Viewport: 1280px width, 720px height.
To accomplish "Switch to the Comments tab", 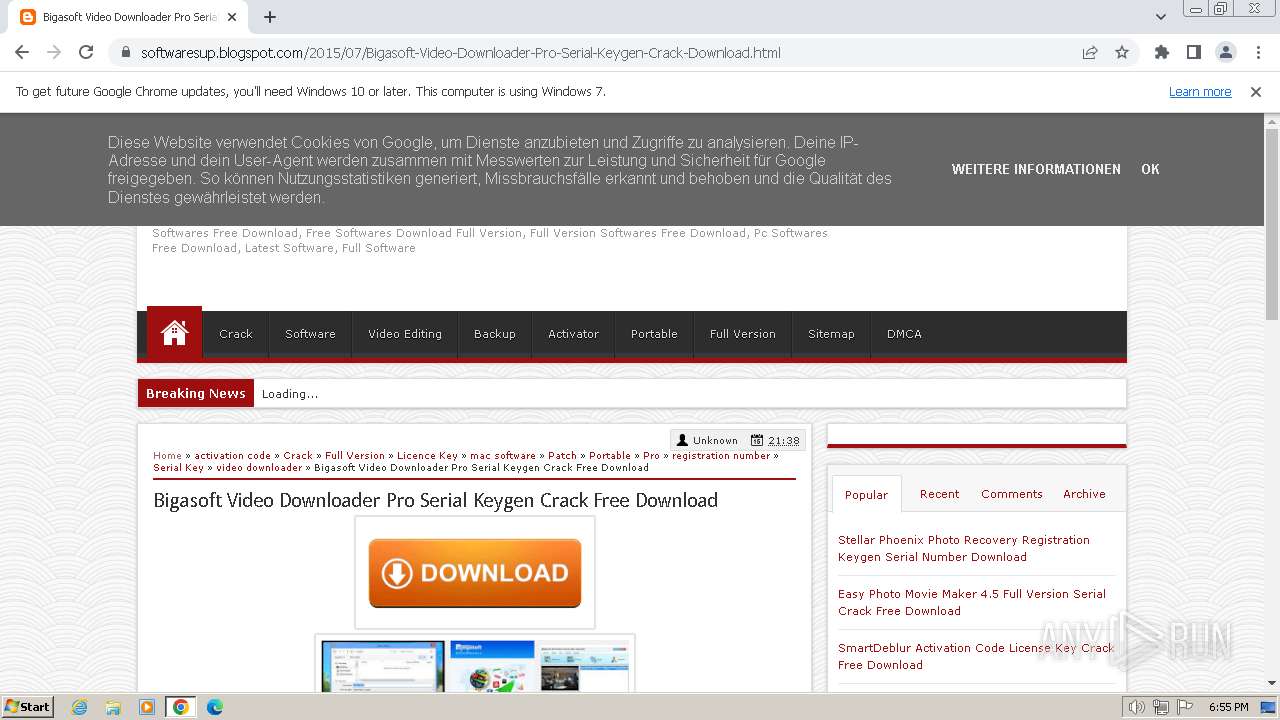I will click(1011, 494).
